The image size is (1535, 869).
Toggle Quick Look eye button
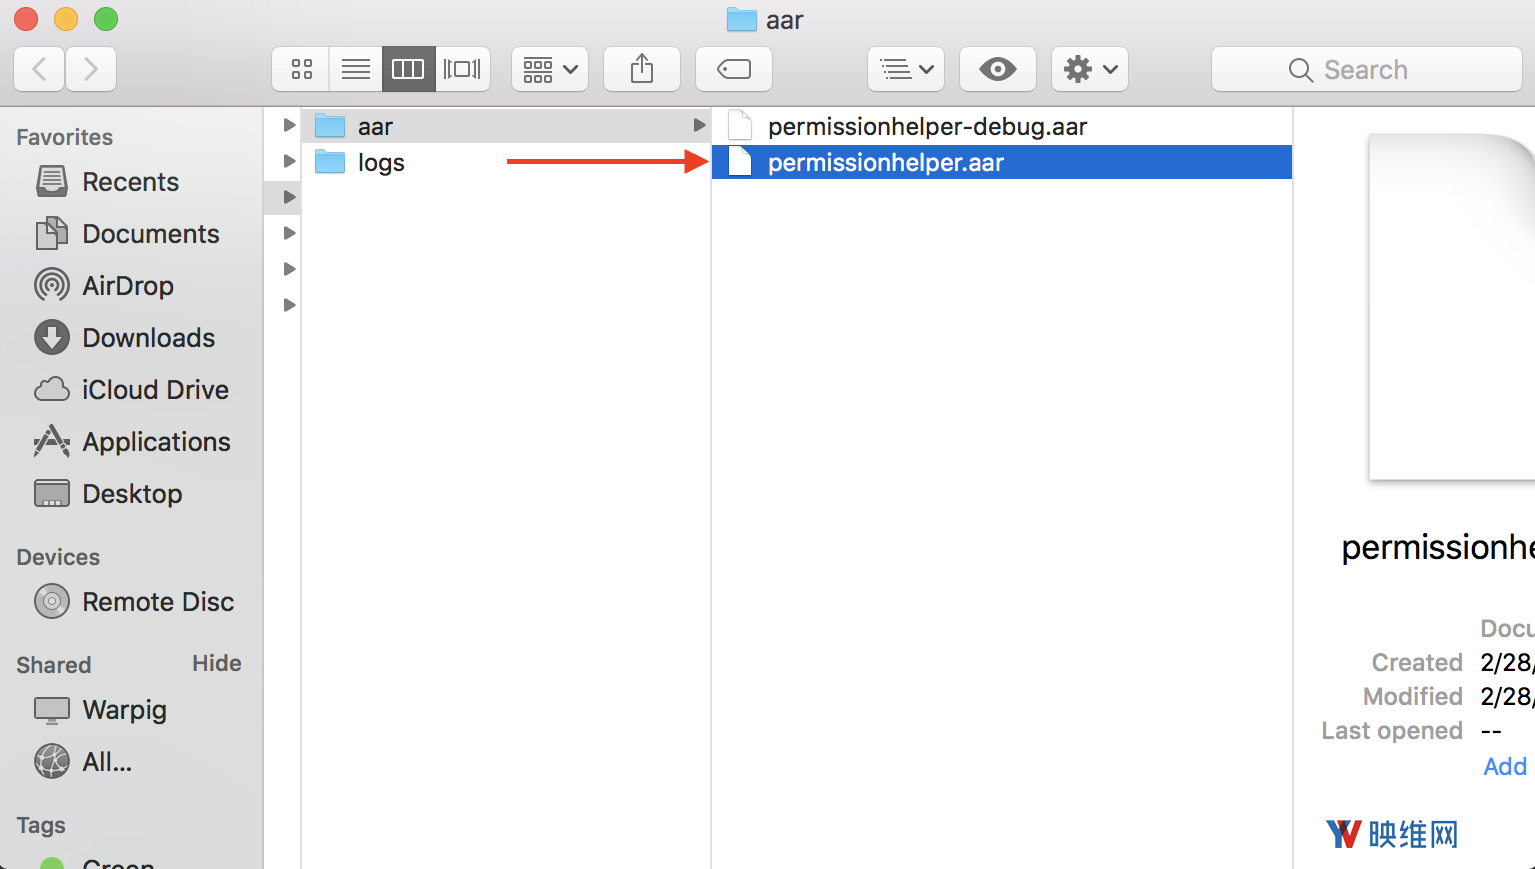(997, 69)
